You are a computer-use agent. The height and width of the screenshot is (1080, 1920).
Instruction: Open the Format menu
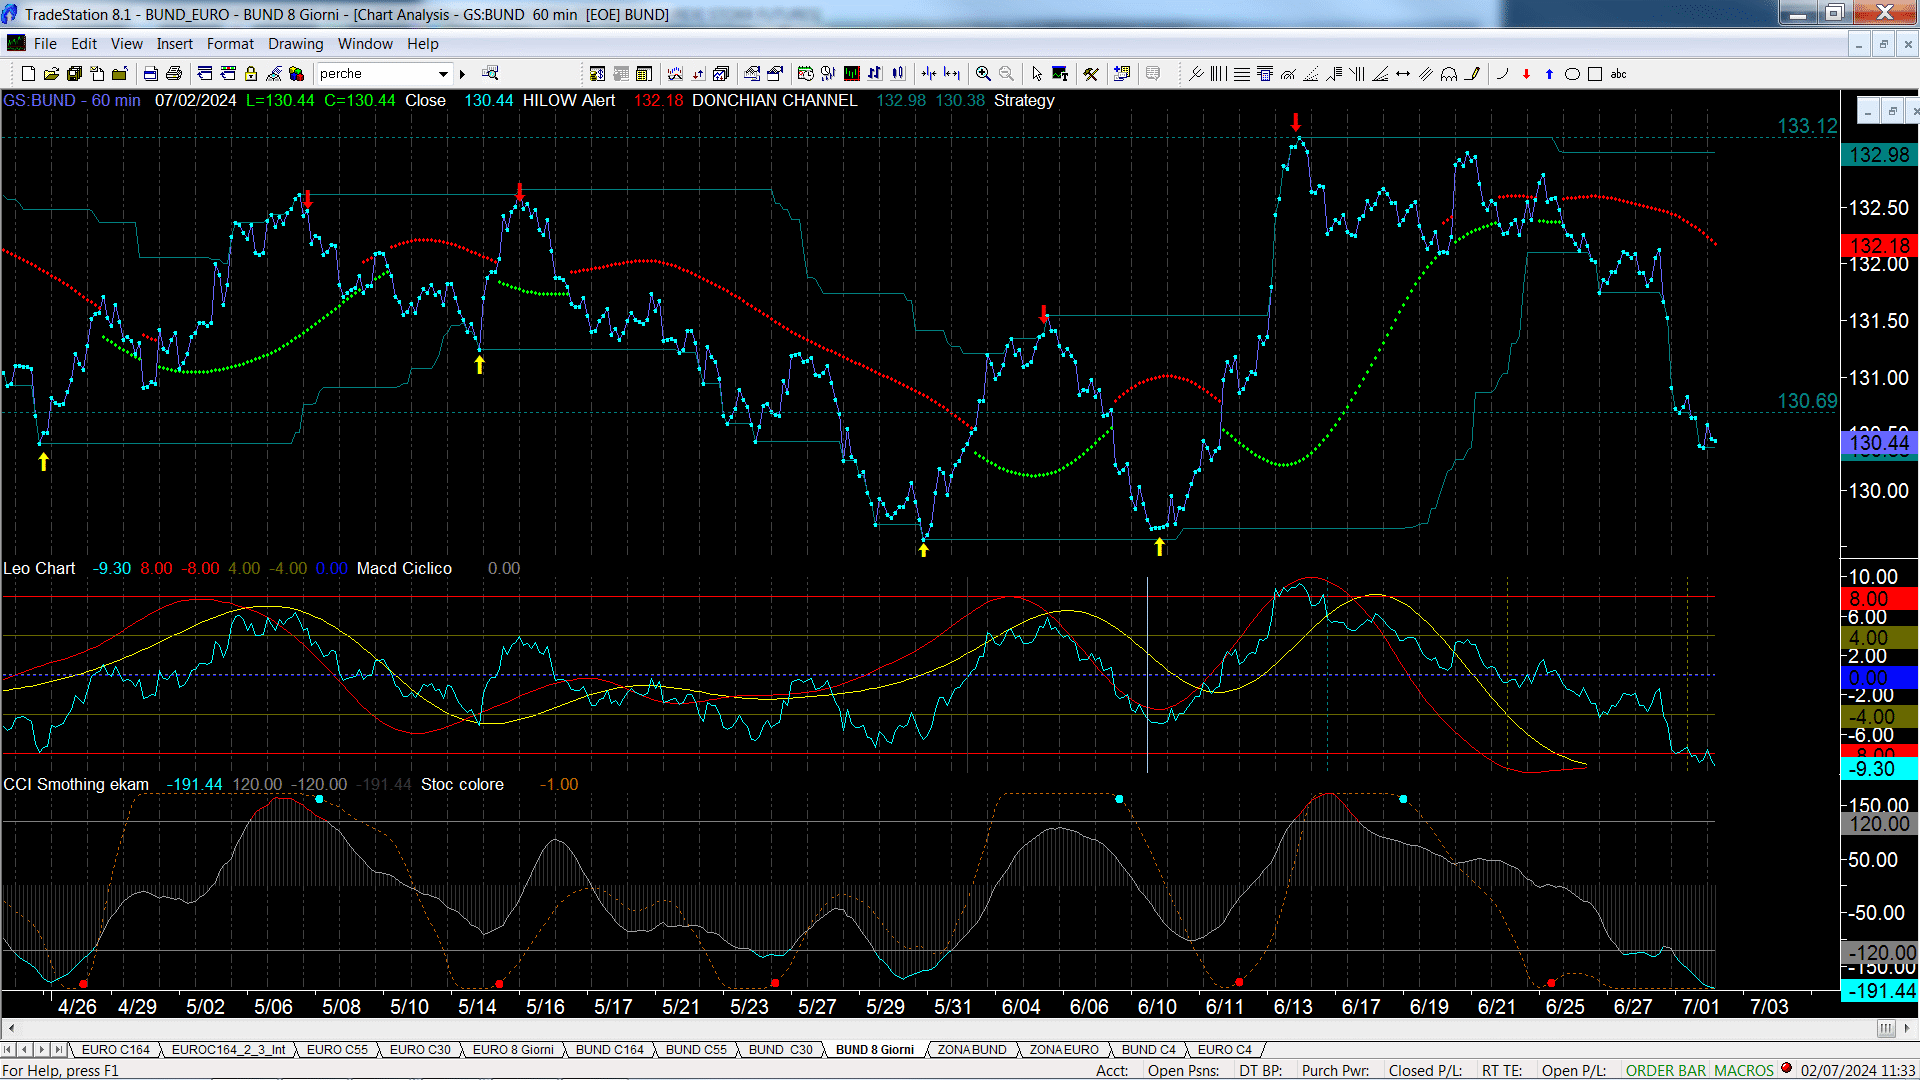[x=230, y=44]
